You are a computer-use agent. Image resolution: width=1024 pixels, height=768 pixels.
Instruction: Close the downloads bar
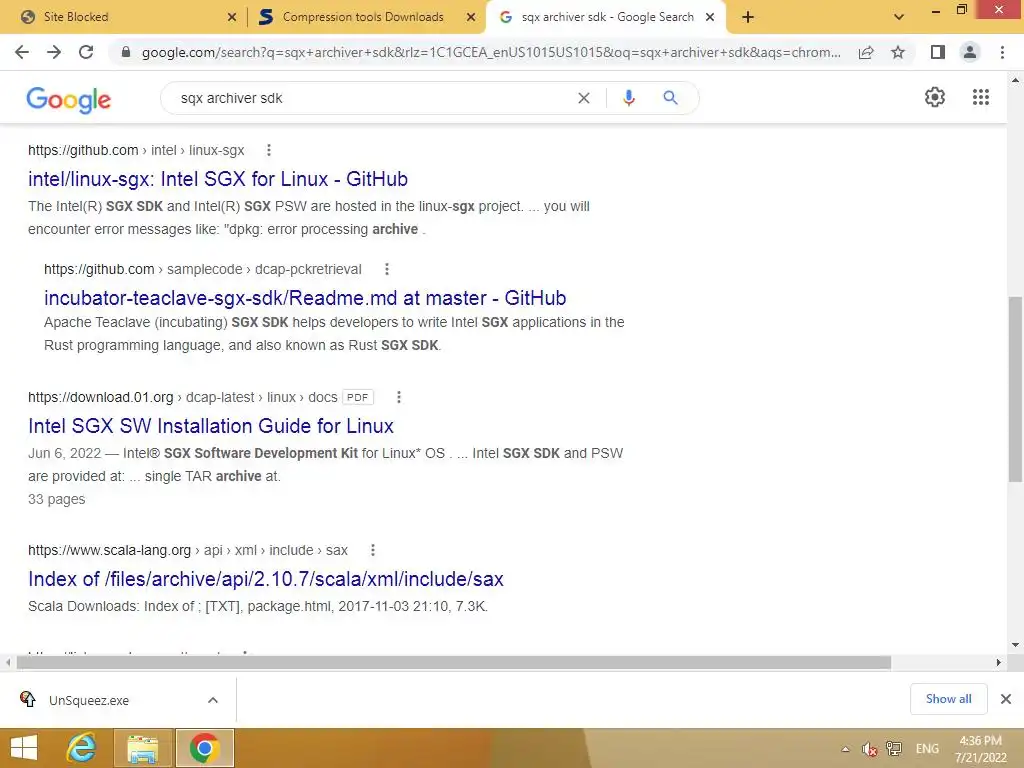pyautogui.click(x=1006, y=699)
